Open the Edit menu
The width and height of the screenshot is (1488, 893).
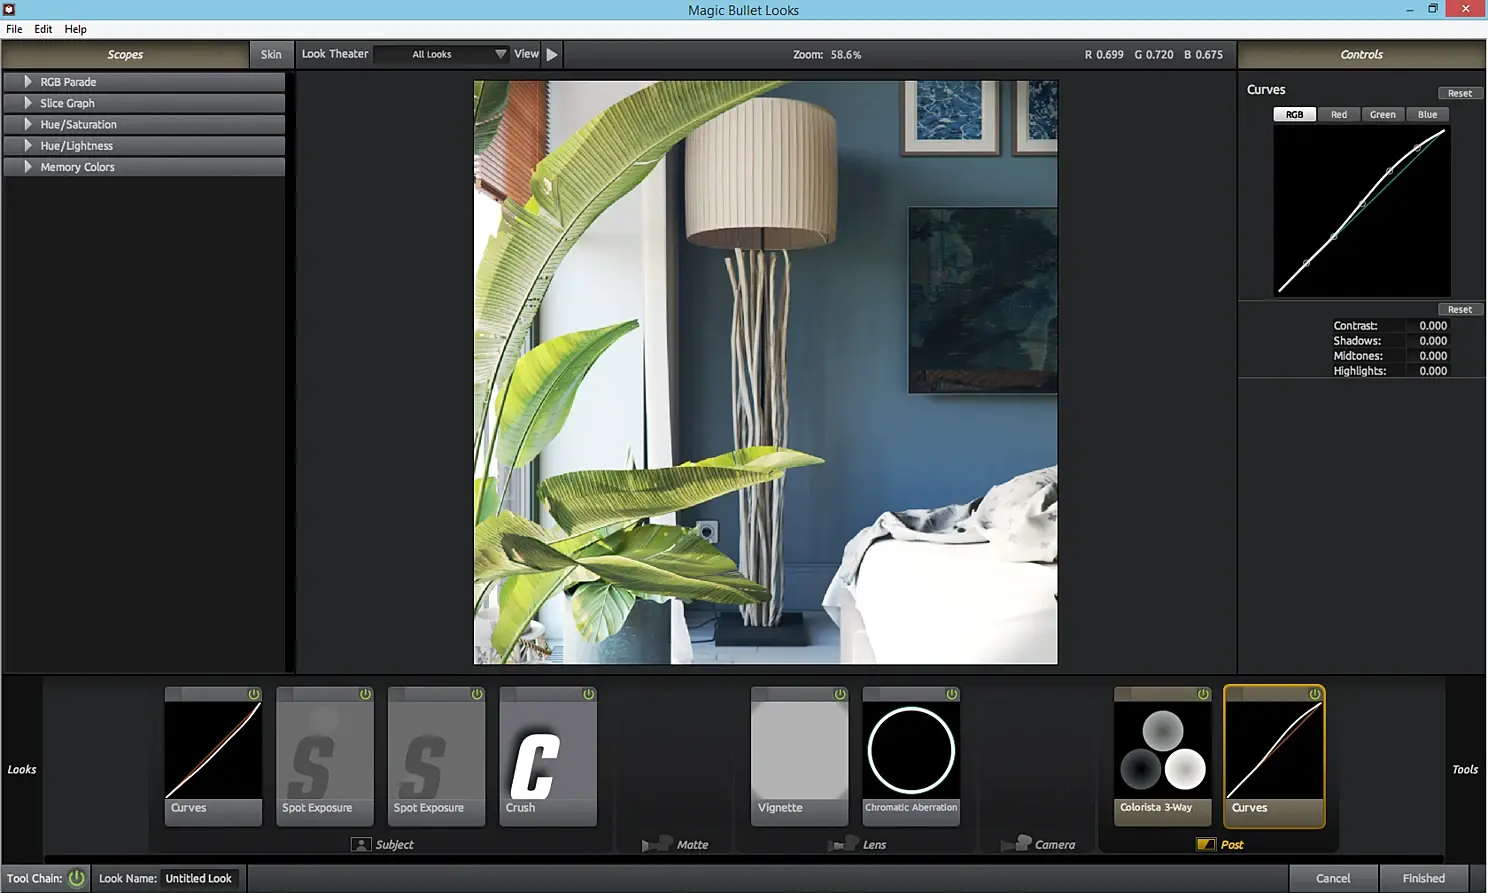tap(43, 29)
